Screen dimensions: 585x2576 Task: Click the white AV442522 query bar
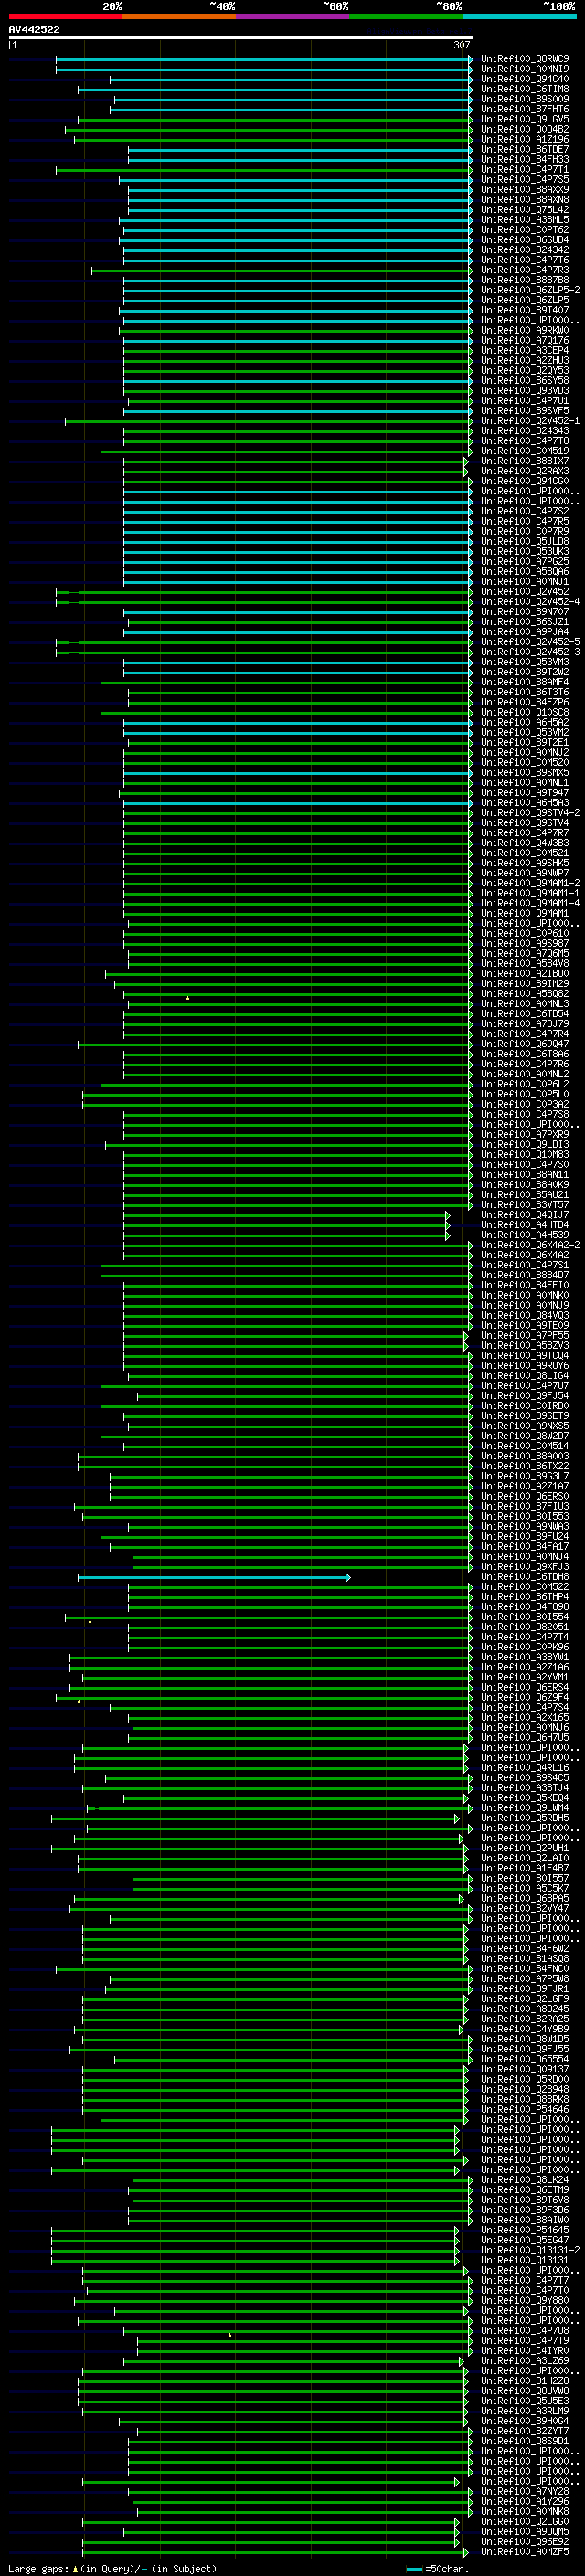[x=240, y=37]
